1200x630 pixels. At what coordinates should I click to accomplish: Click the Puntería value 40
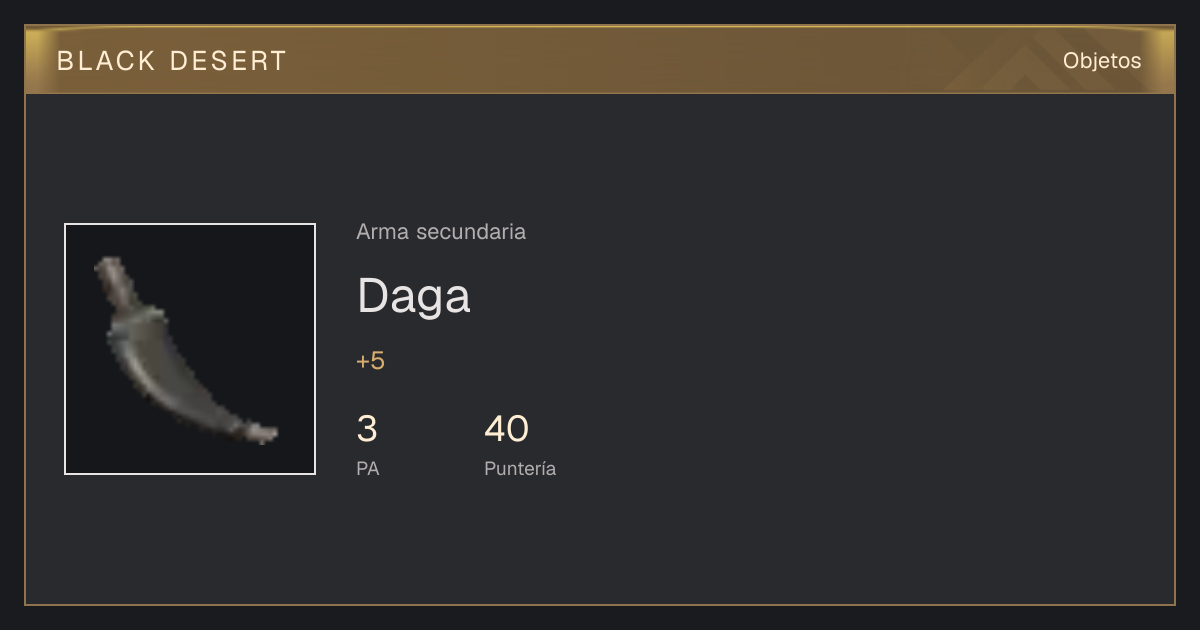point(506,429)
